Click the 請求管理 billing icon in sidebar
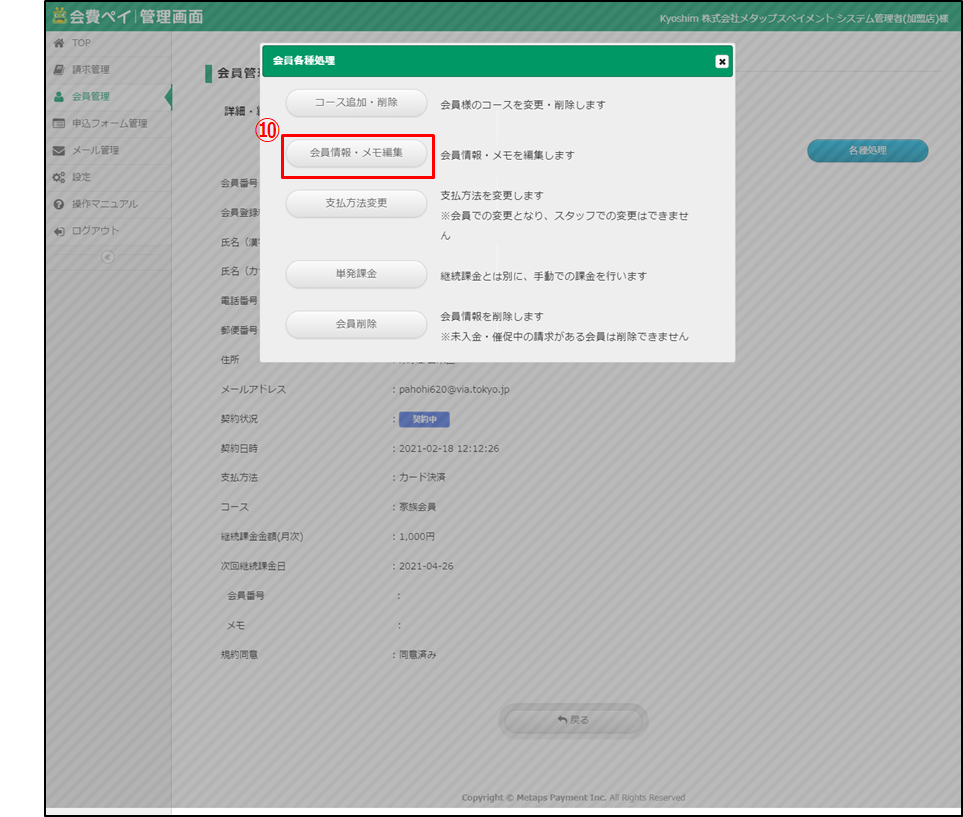Screen dimensions: 963x817 point(59,70)
